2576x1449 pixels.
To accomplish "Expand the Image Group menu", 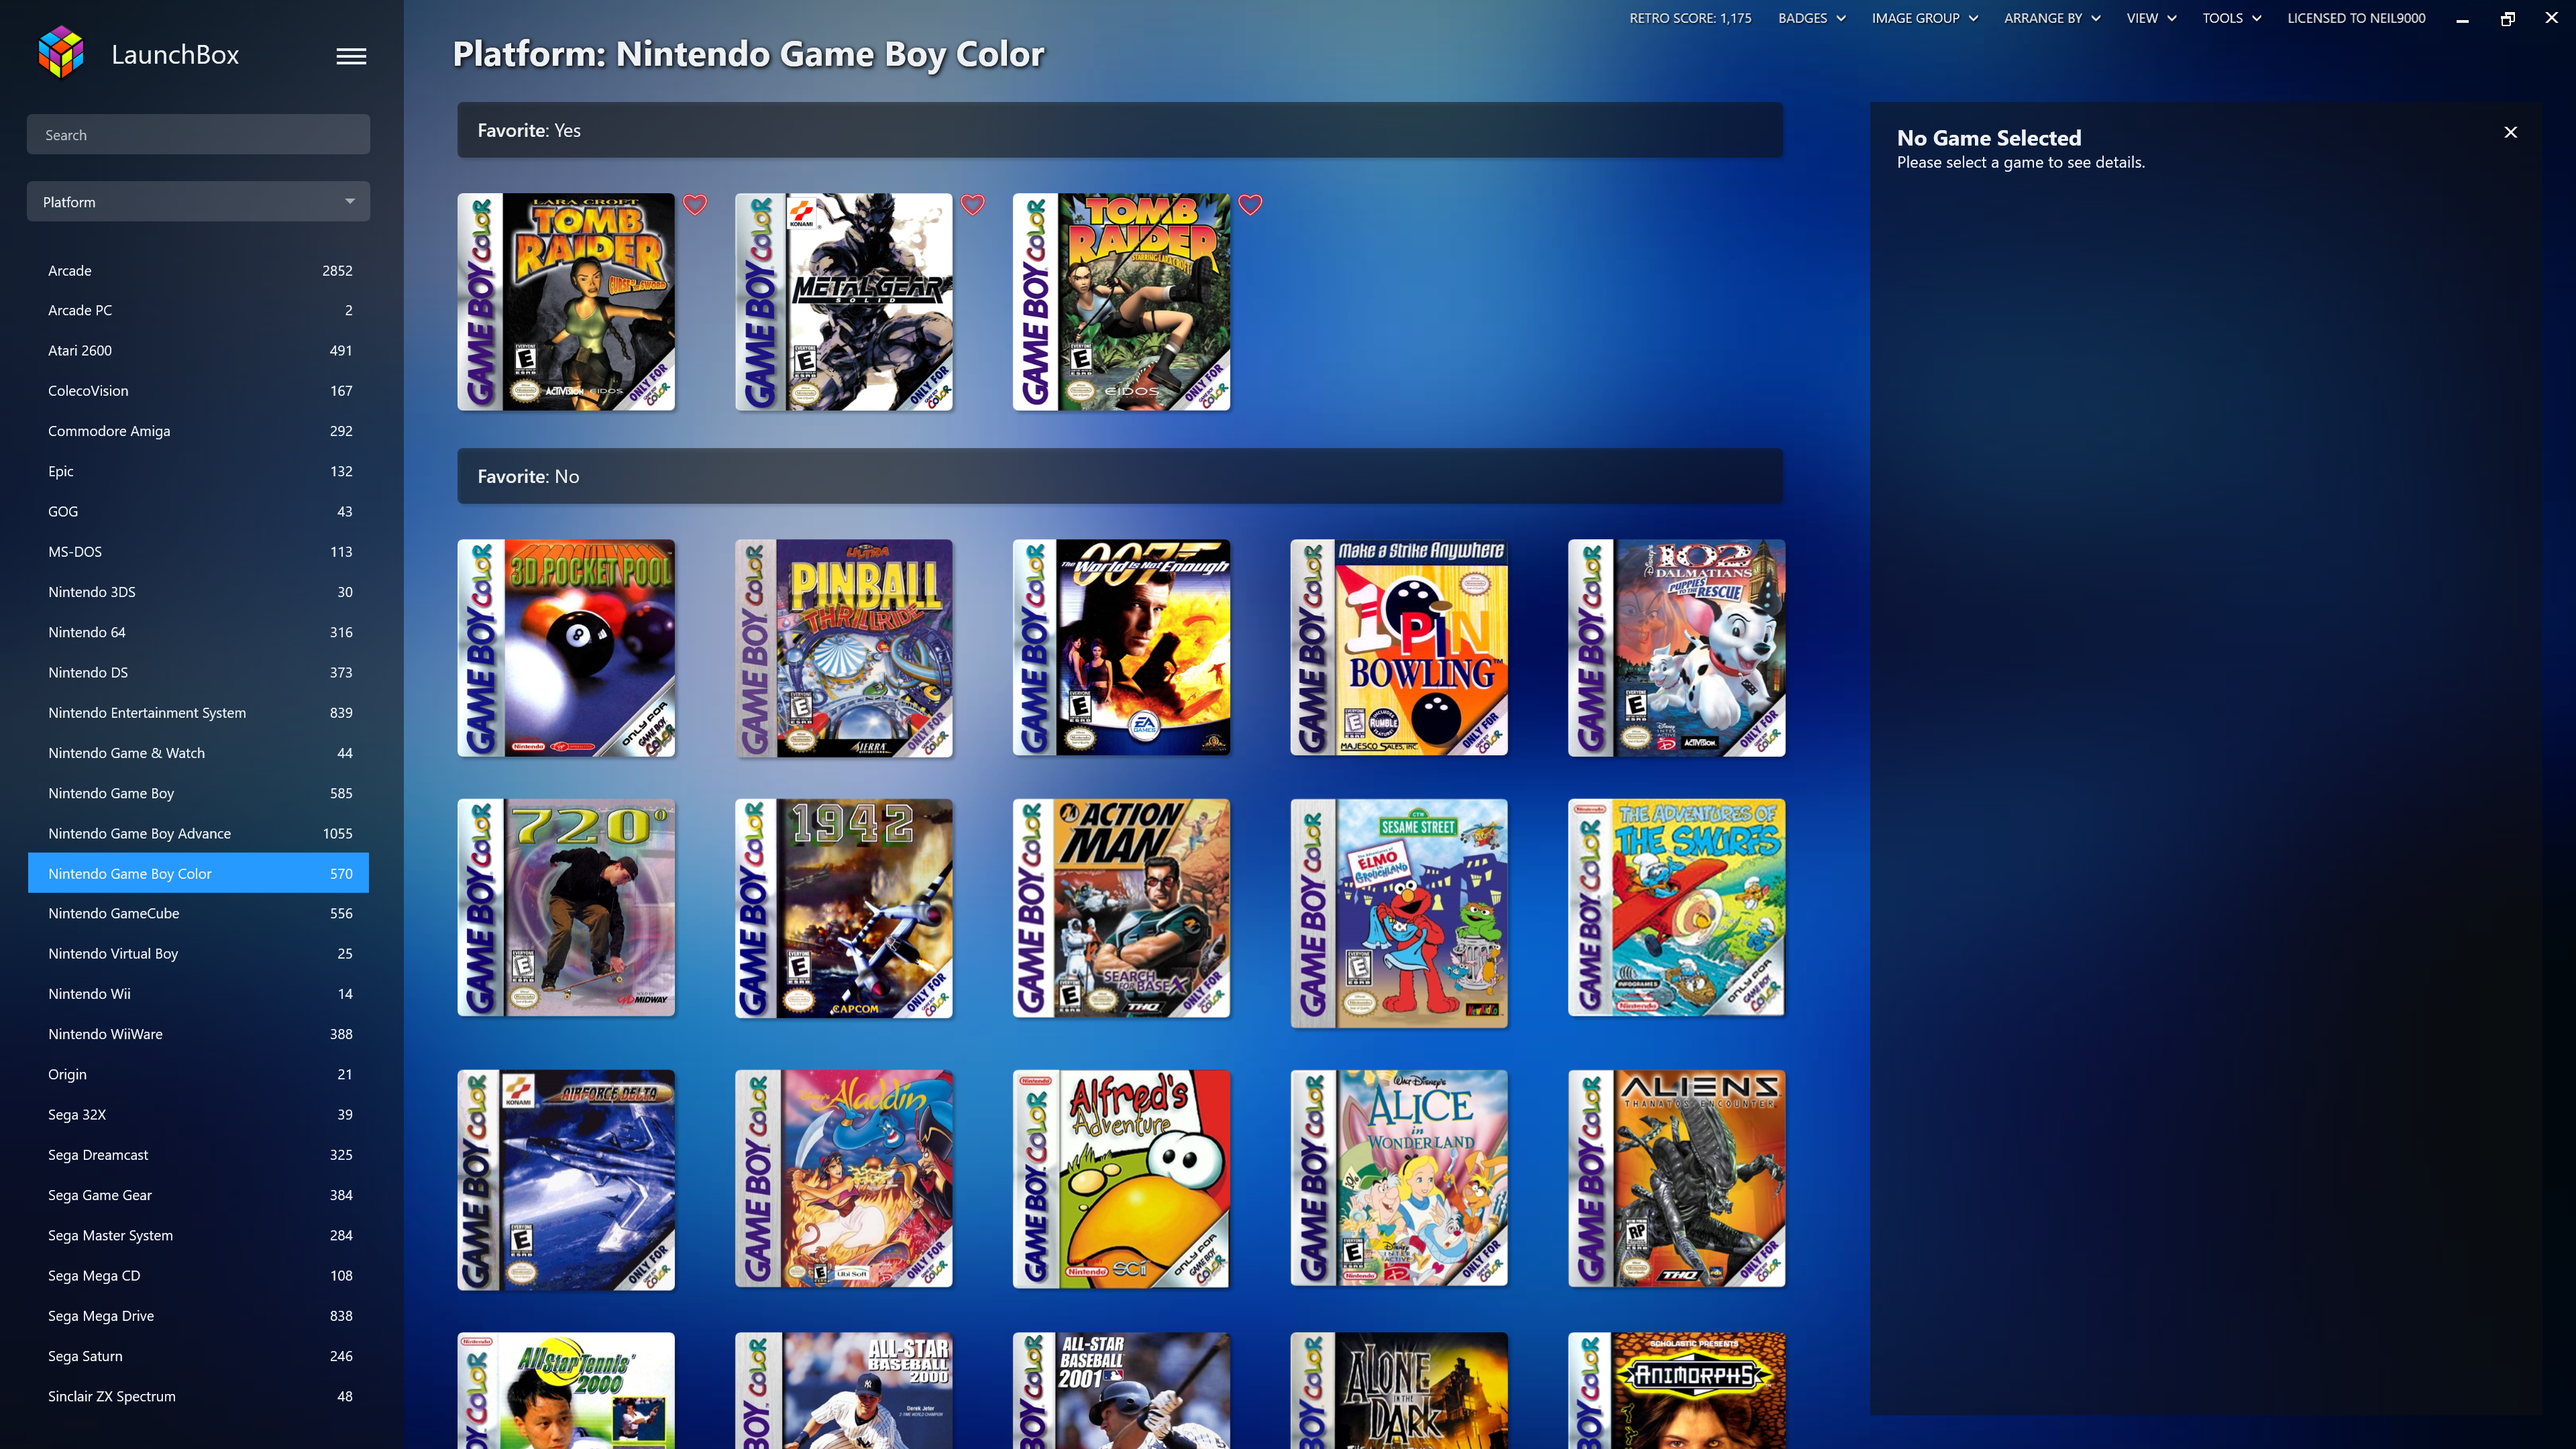I will 1924,18.
